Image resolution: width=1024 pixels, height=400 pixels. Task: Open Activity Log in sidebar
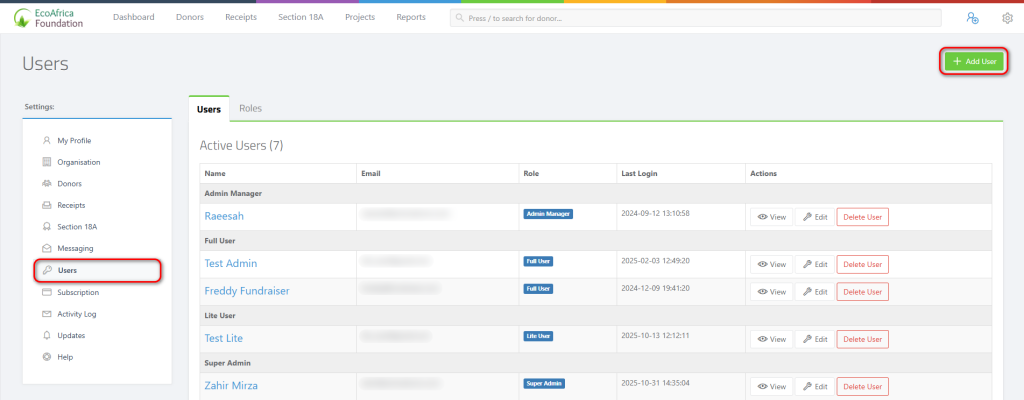pyautogui.click(x=76, y=314)
